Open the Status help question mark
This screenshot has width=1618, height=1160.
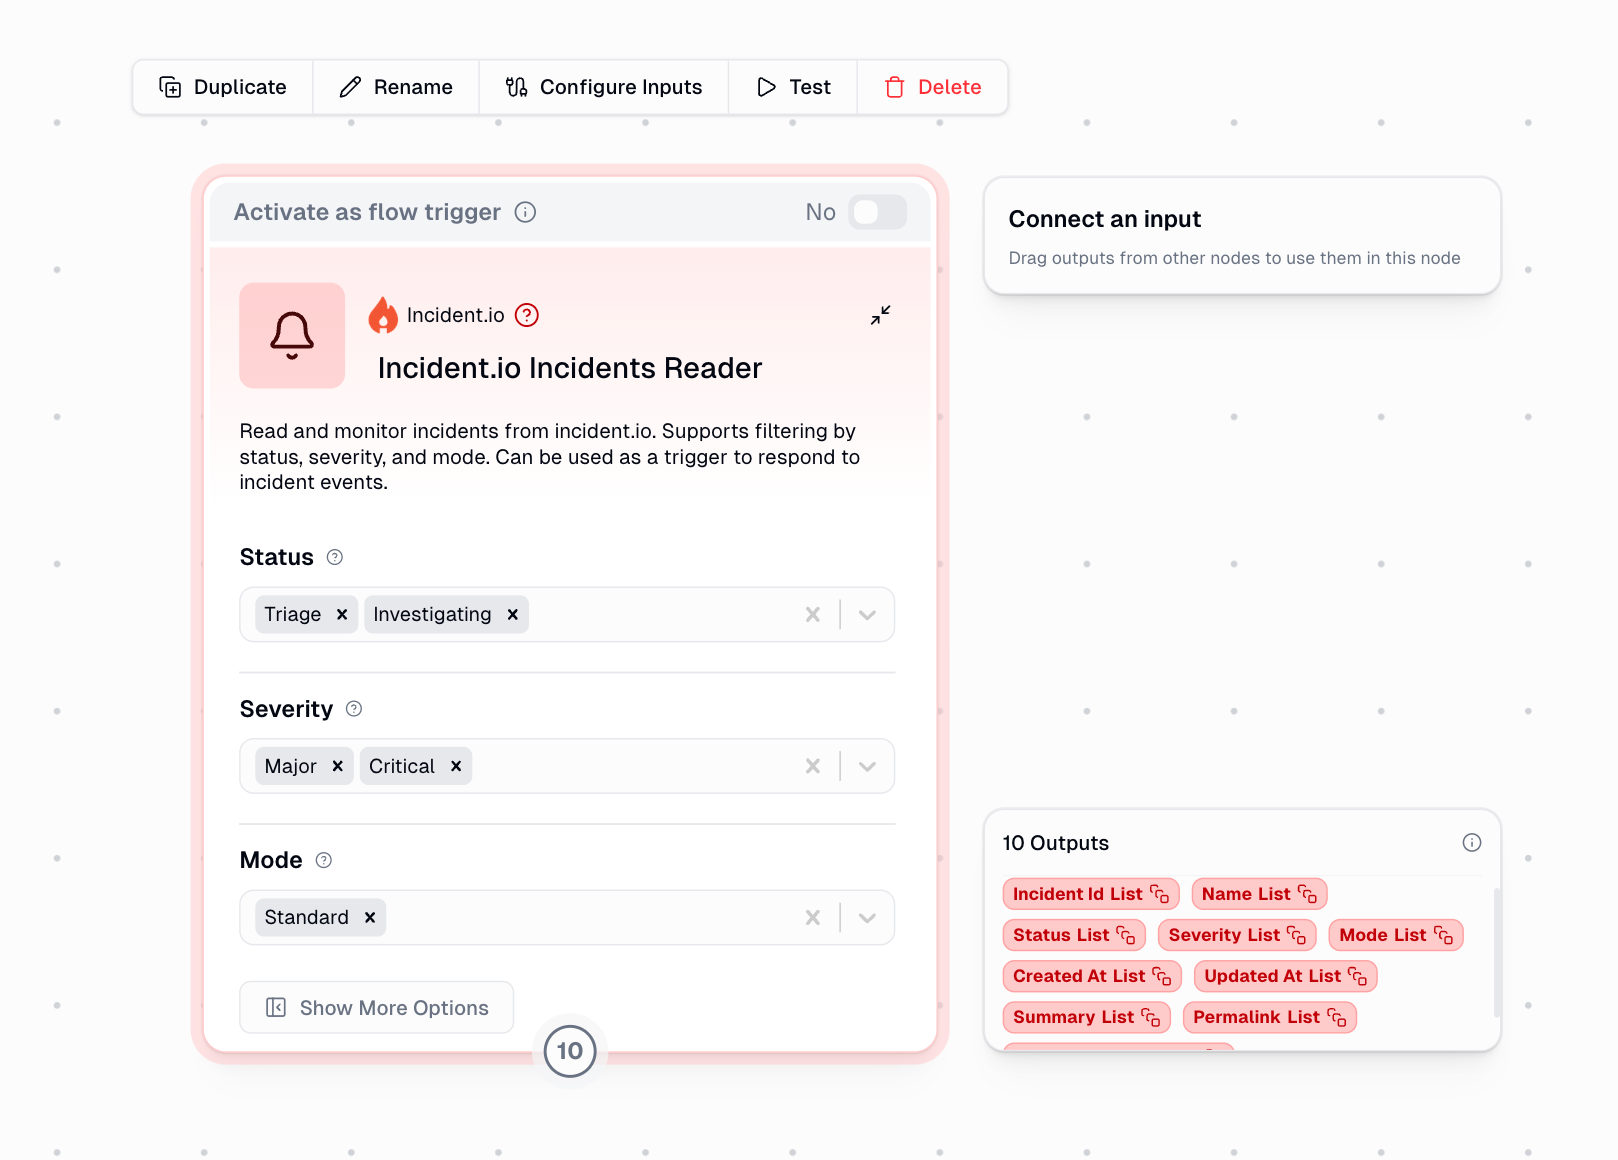(335, 557)
